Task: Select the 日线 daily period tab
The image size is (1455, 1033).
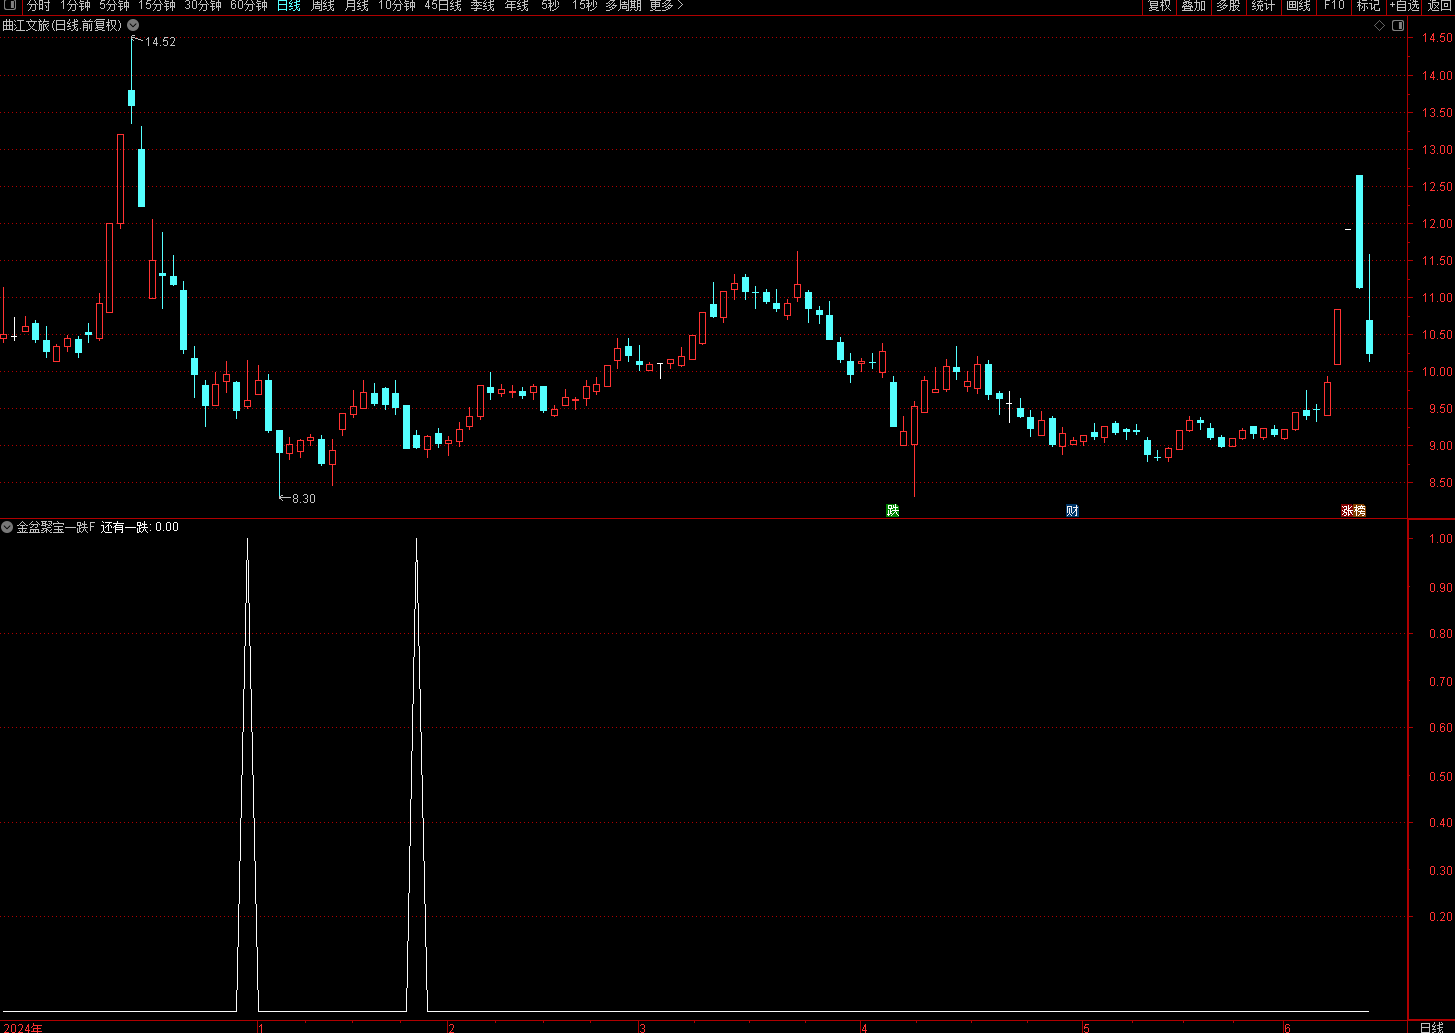Action: [288, 6]
